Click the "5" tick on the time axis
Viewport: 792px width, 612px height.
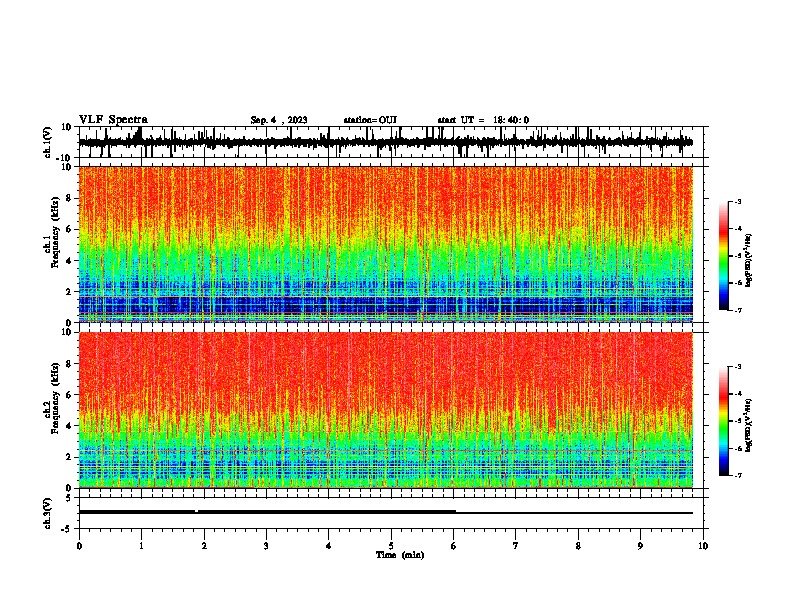pyautogui.click(x=391, y=546)
